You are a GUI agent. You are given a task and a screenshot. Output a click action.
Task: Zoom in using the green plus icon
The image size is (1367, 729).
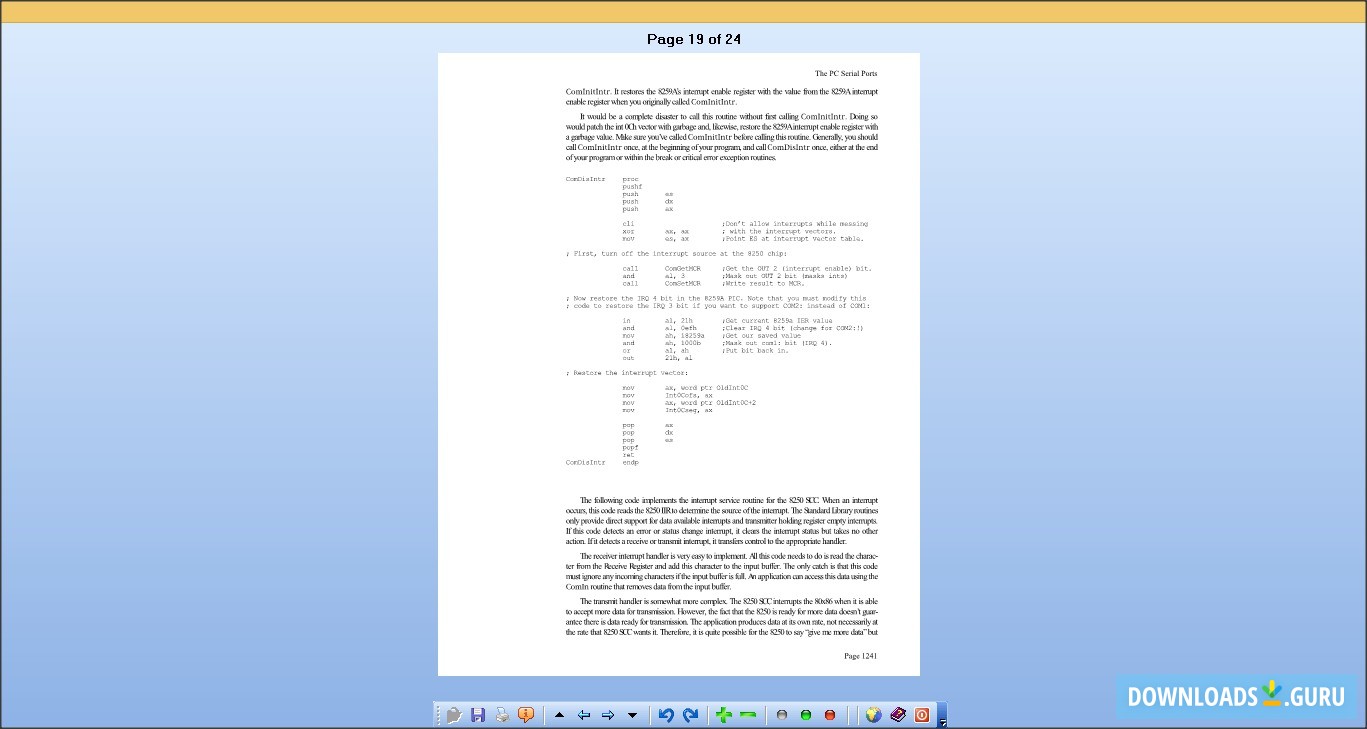pos(722,714)
